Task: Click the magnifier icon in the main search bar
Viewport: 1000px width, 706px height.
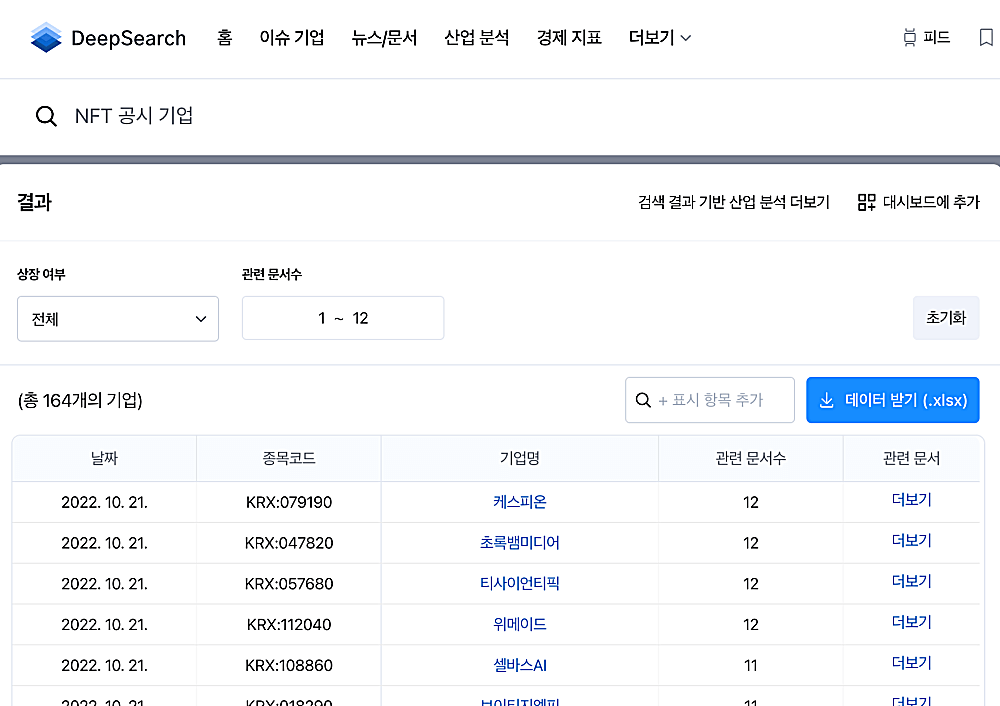Action: pos(46,116)
